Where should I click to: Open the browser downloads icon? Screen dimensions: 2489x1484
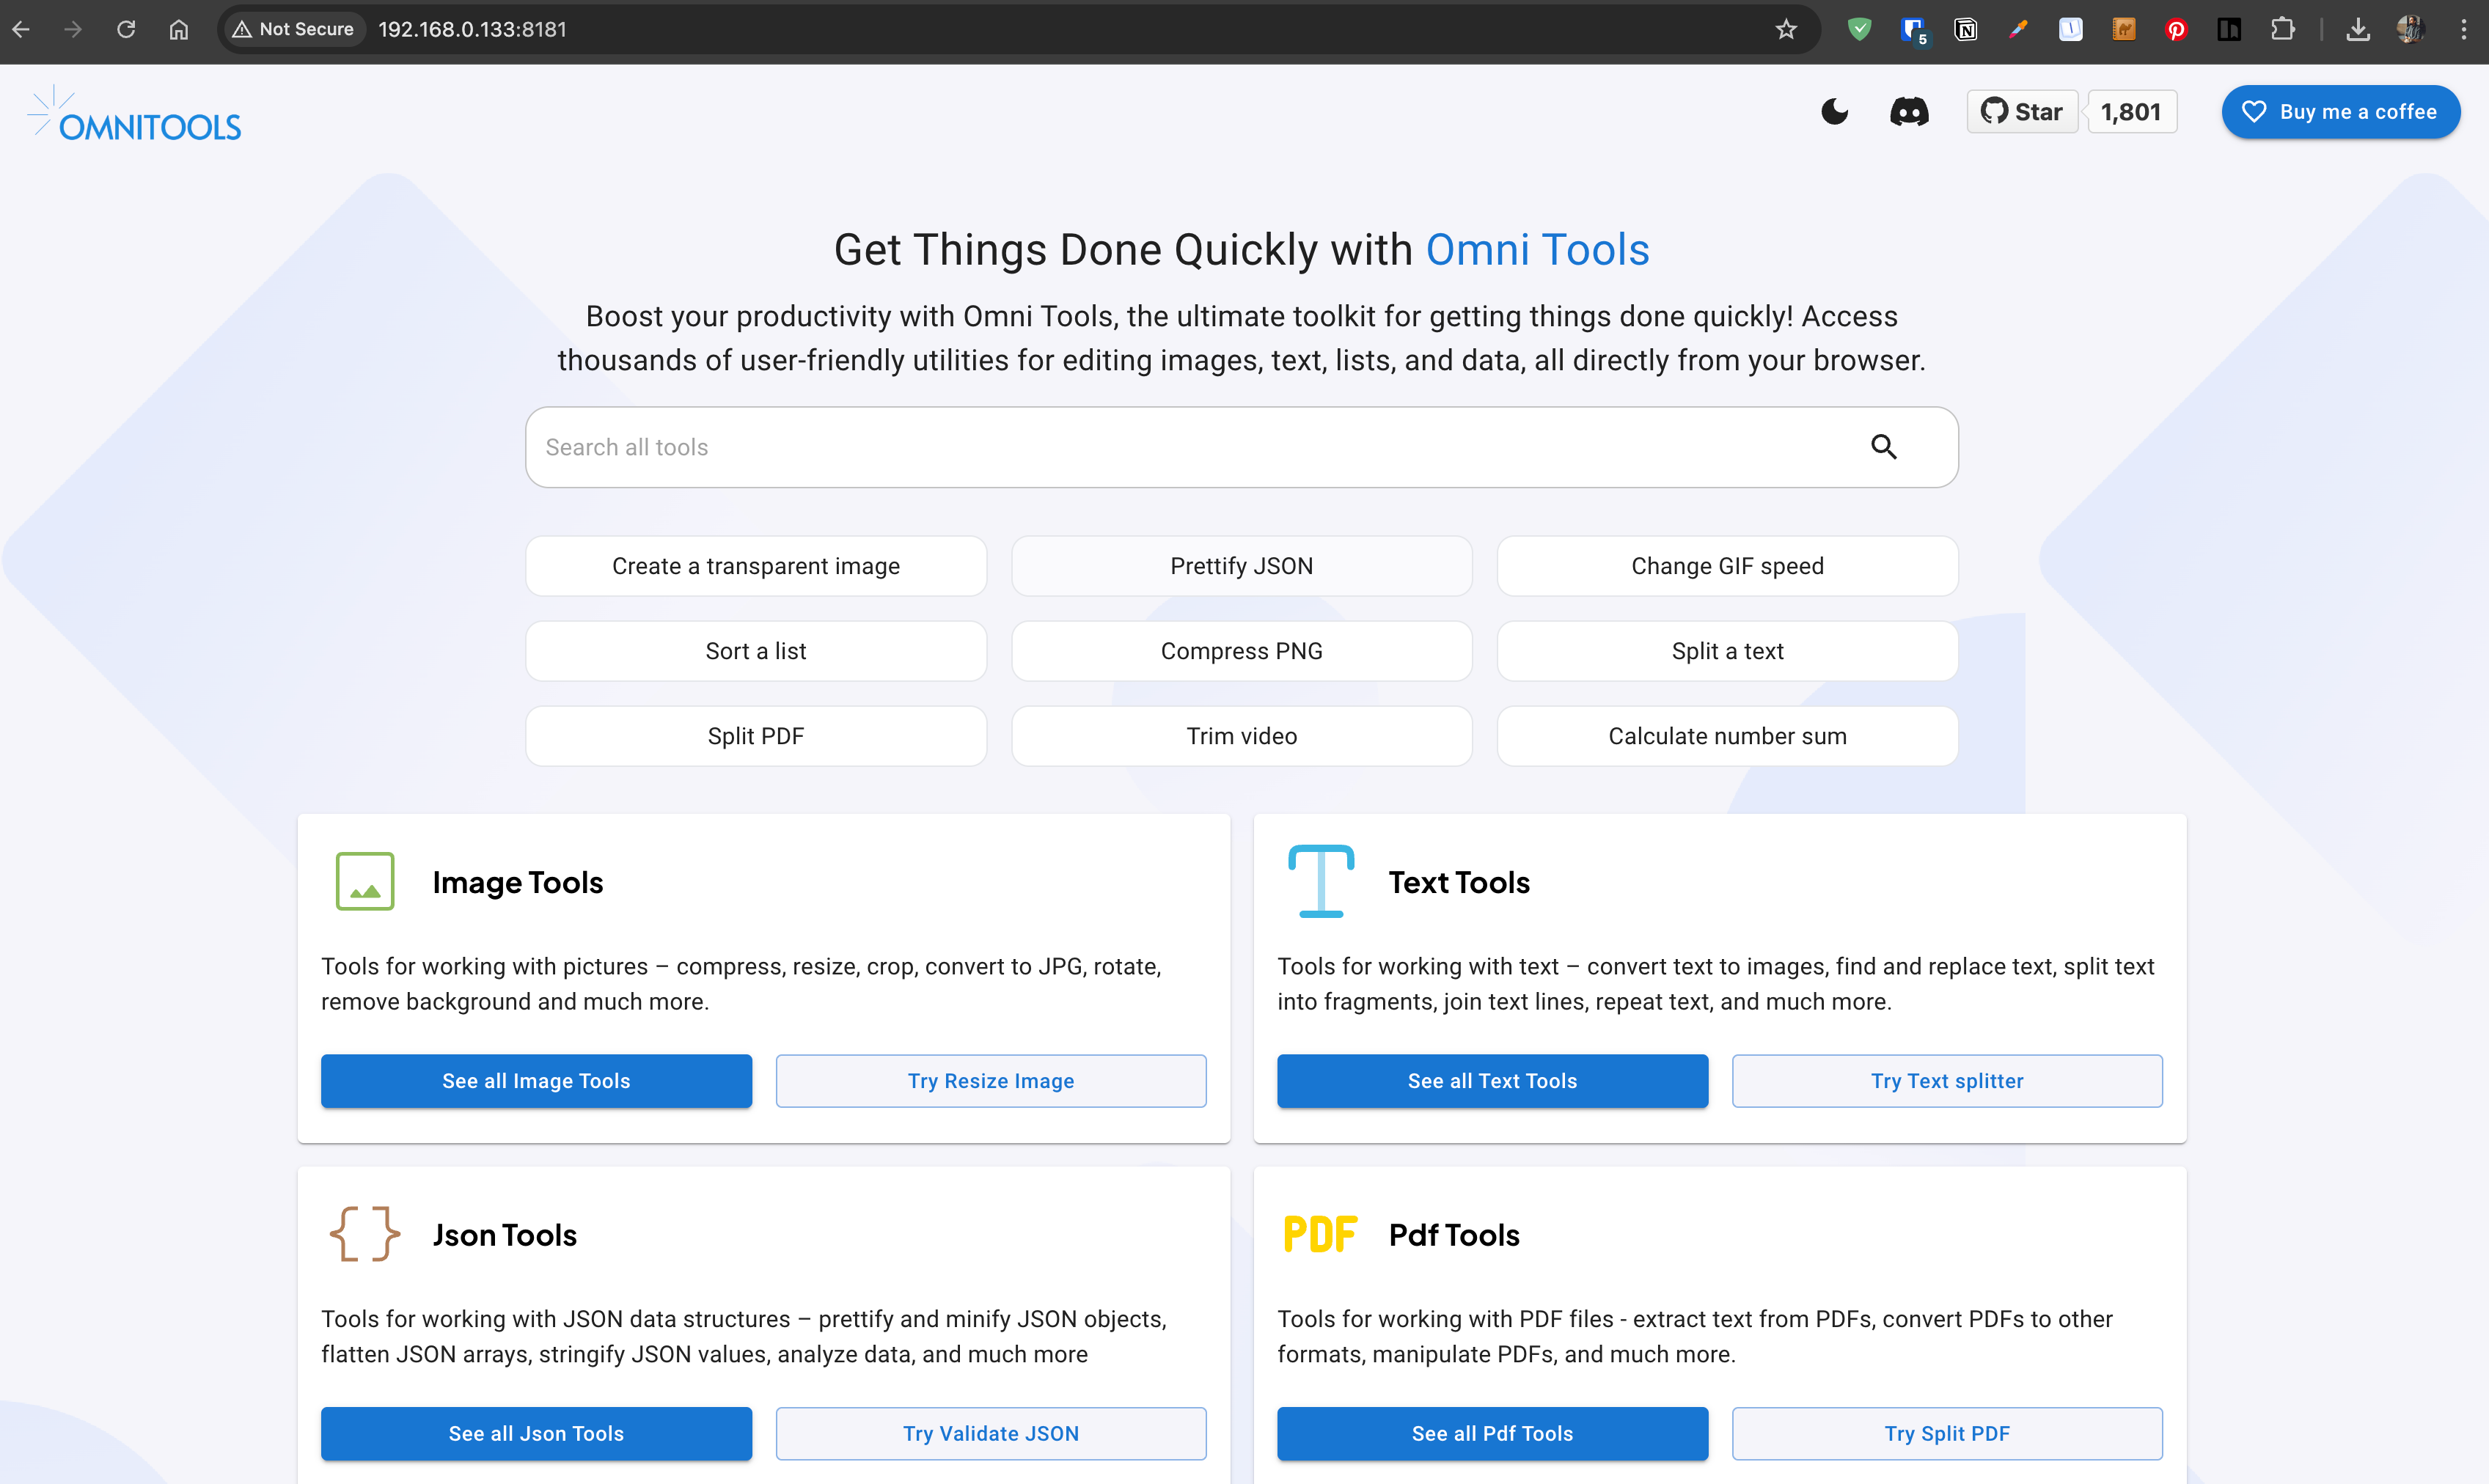[x=2358, y=29]
